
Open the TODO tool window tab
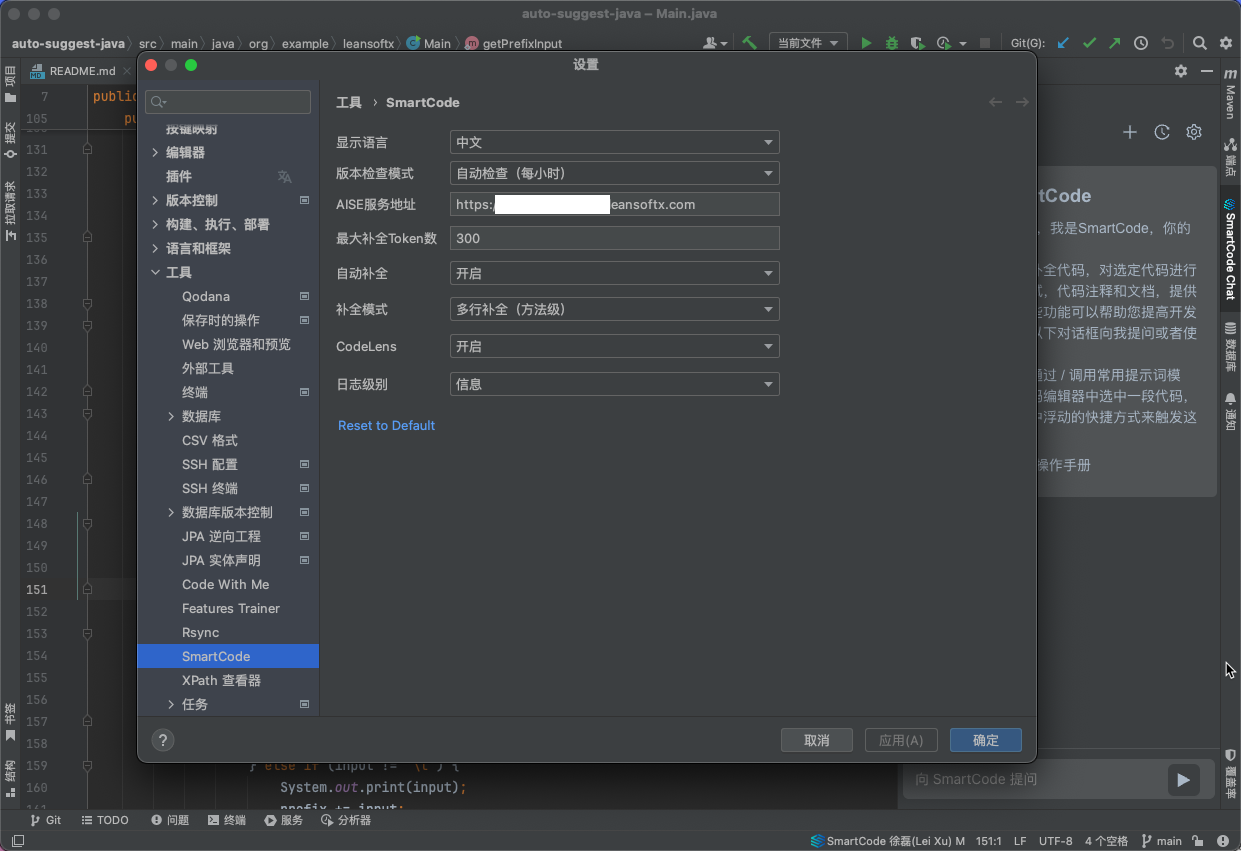104,820
